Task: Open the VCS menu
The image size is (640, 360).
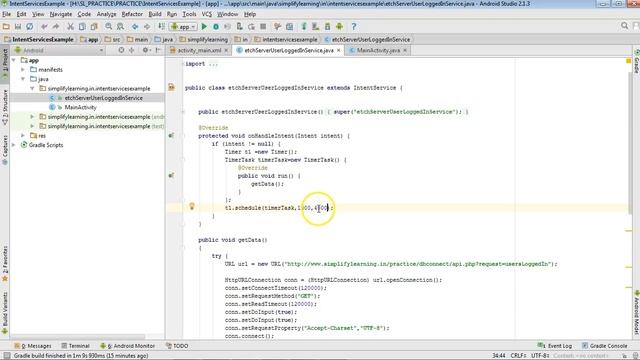Action: [207, 14]
